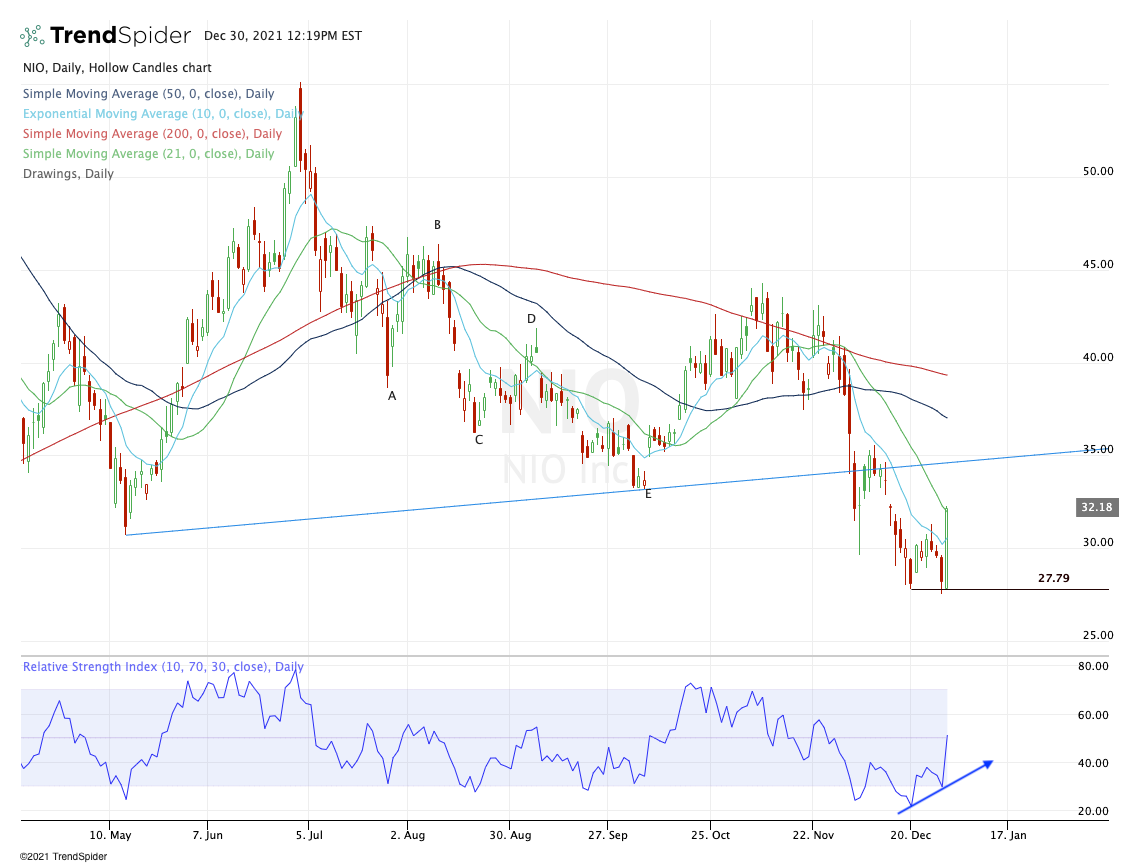Click the '©2021 TrendSpider' copyright text

(63, 857)
